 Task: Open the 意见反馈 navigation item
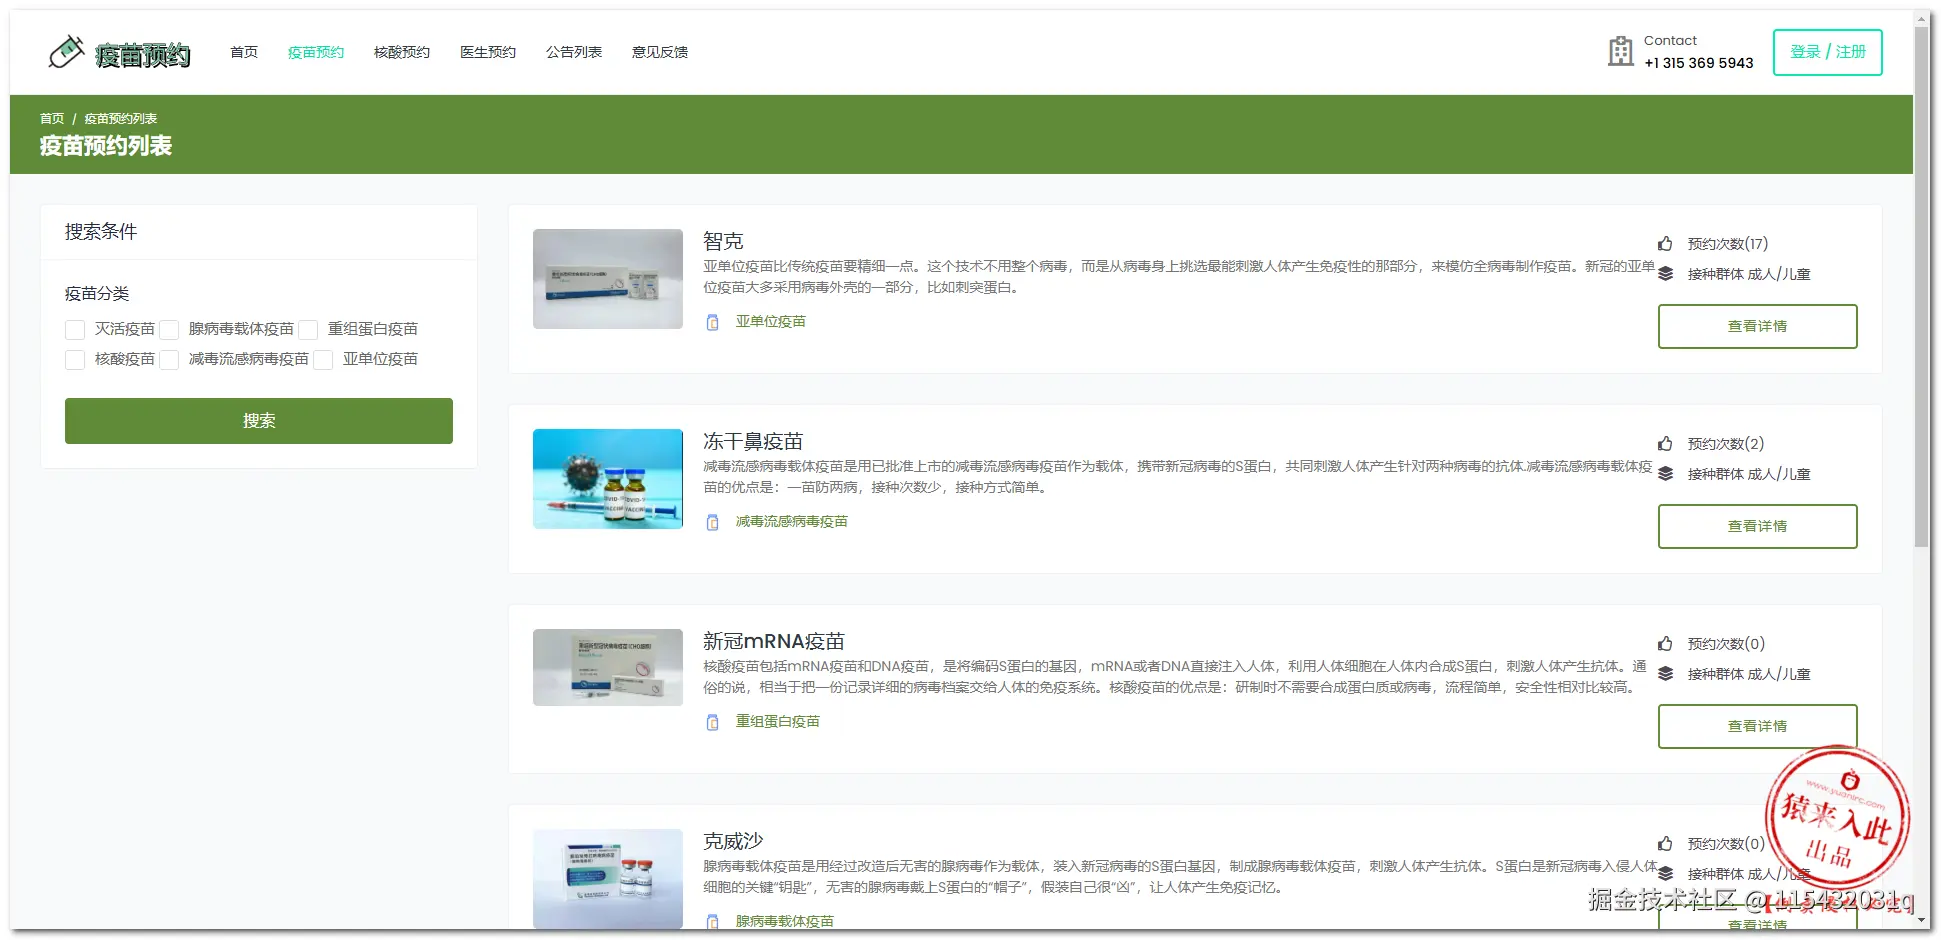tap(660, 52)
